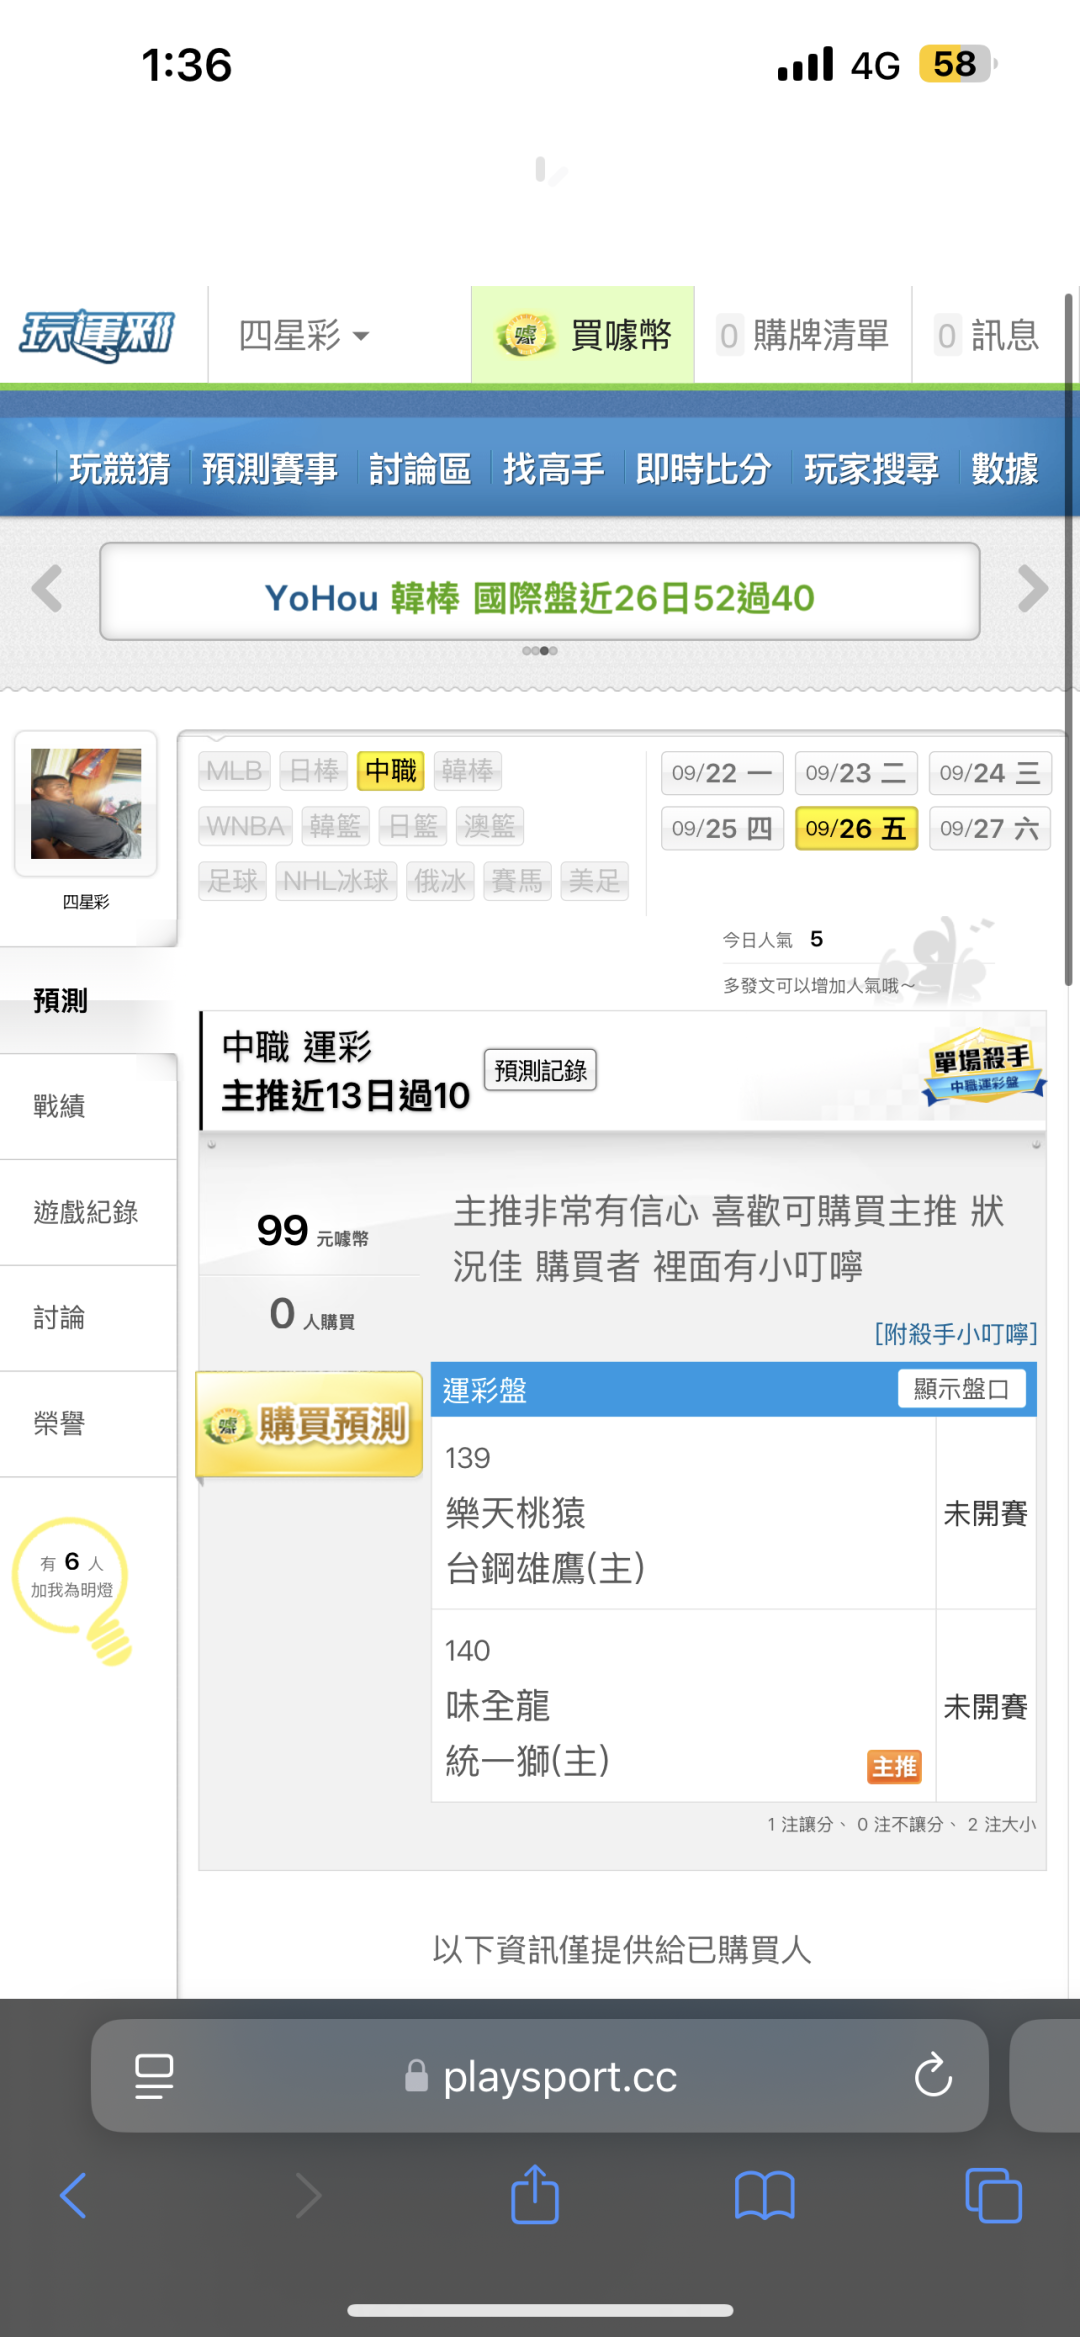Reload the page
1080x2337 pixels.
[x=933, y=2075]
